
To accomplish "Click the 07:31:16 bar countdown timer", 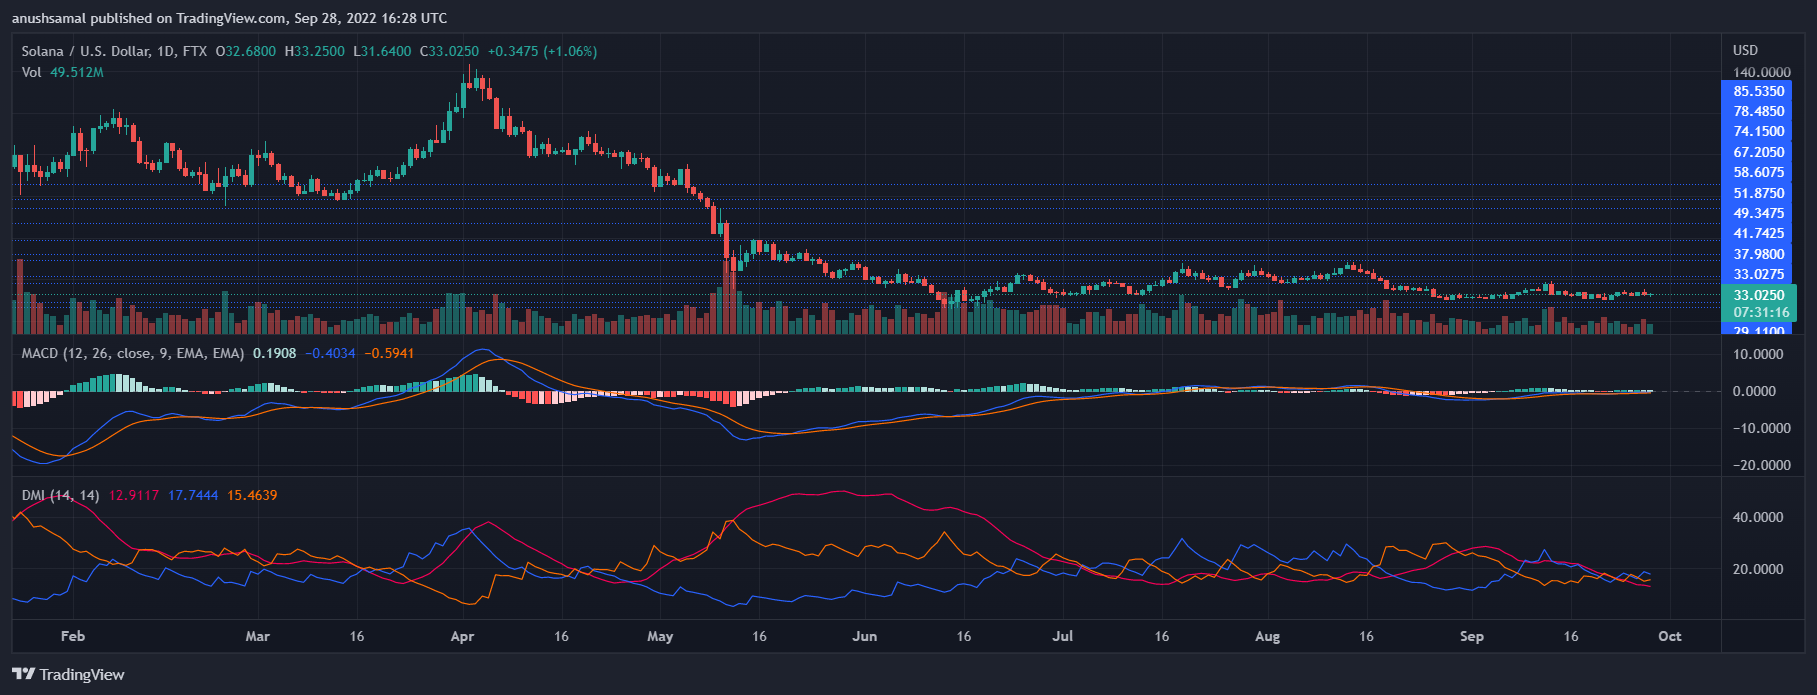I will tap(1759, 313).
